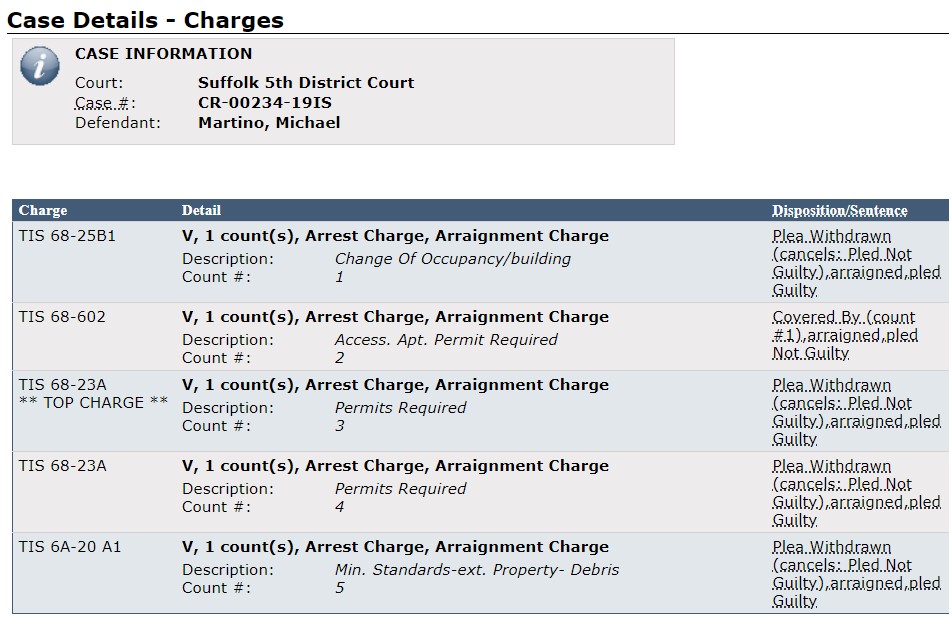This screenshot has width=952, height=617.
Task: Click Suffolk 5th District Court text
Action: coord(306,83)
